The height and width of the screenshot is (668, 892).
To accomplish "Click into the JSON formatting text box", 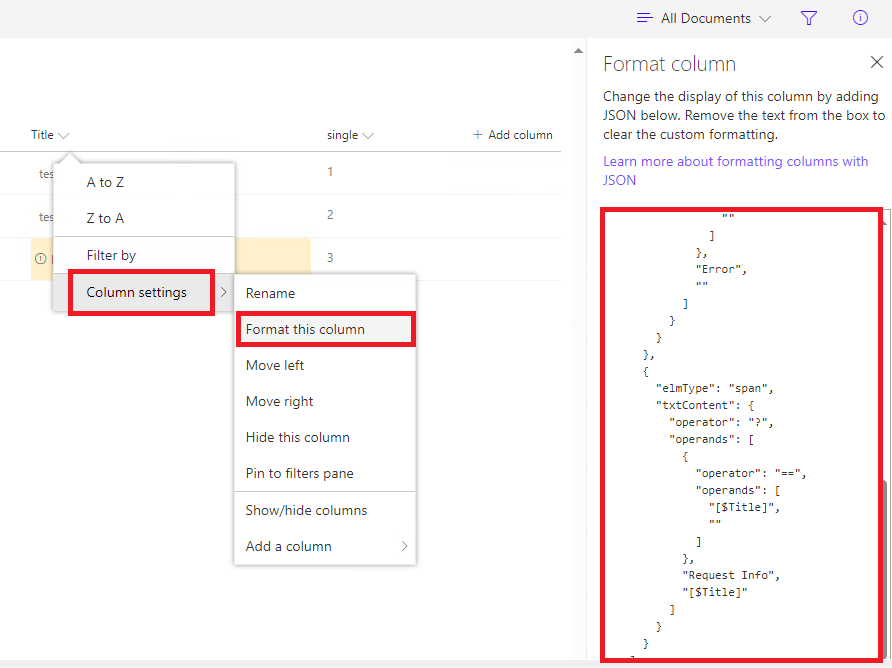I will pyautogui.click(x=741, y=435).
